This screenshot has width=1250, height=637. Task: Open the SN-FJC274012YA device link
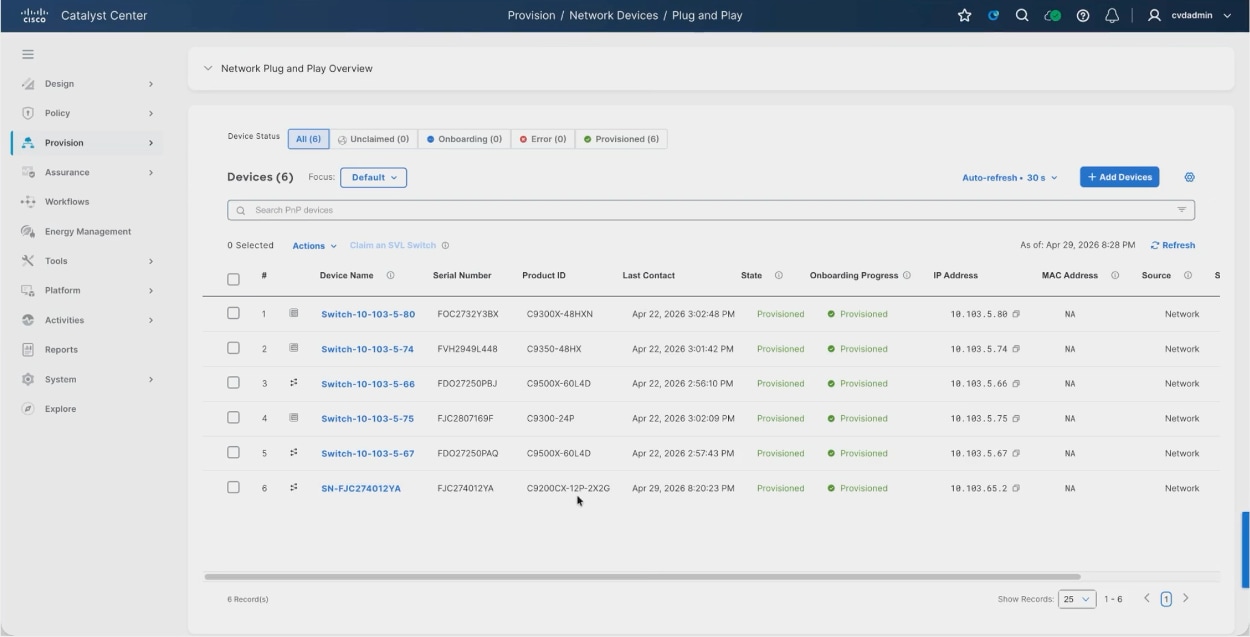point(361,489)
